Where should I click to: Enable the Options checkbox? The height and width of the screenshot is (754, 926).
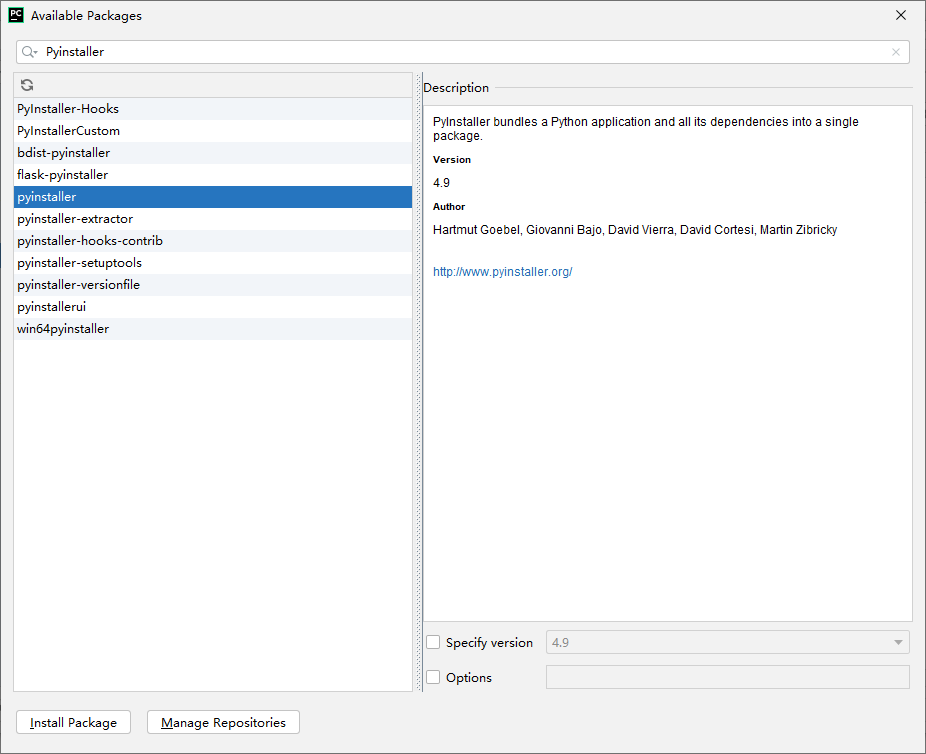433,677
